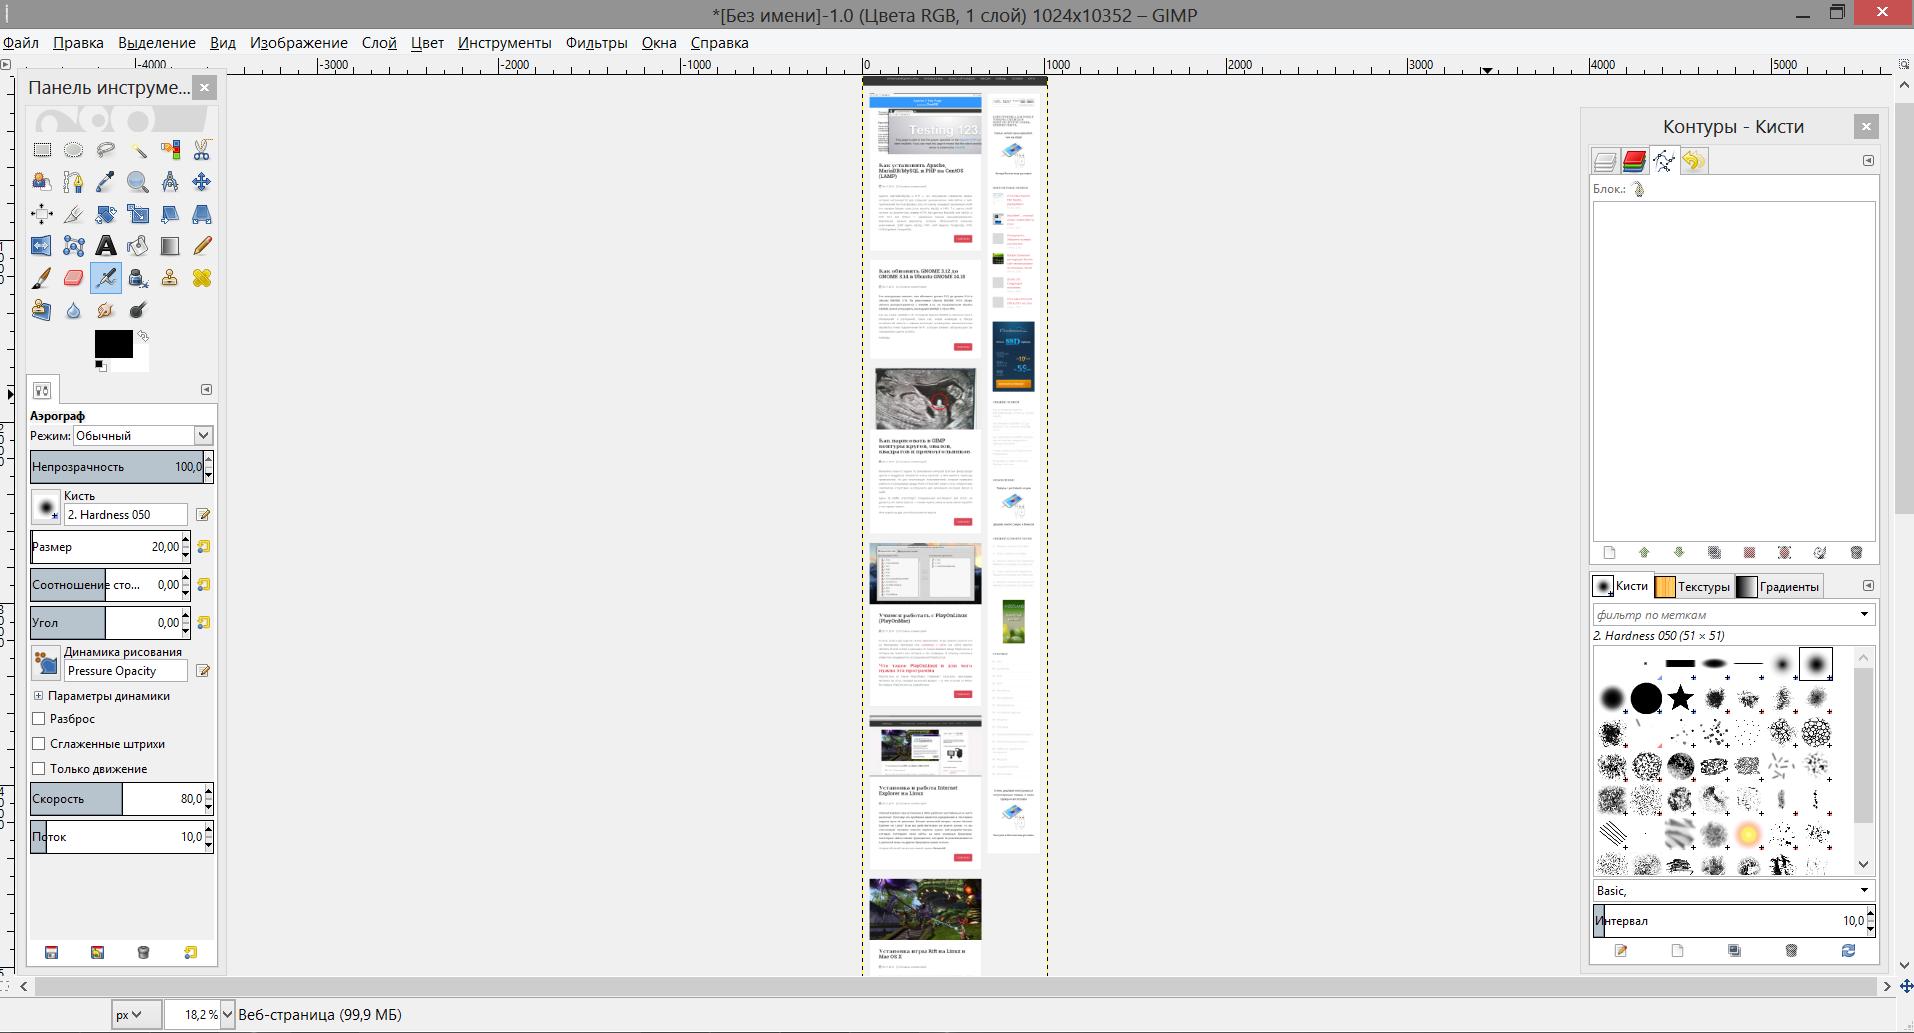Image resolution: width=1914 pixels, height=1033 pixels.
Task: Select the Paths tool in toolbox
Action: [74, 182]
